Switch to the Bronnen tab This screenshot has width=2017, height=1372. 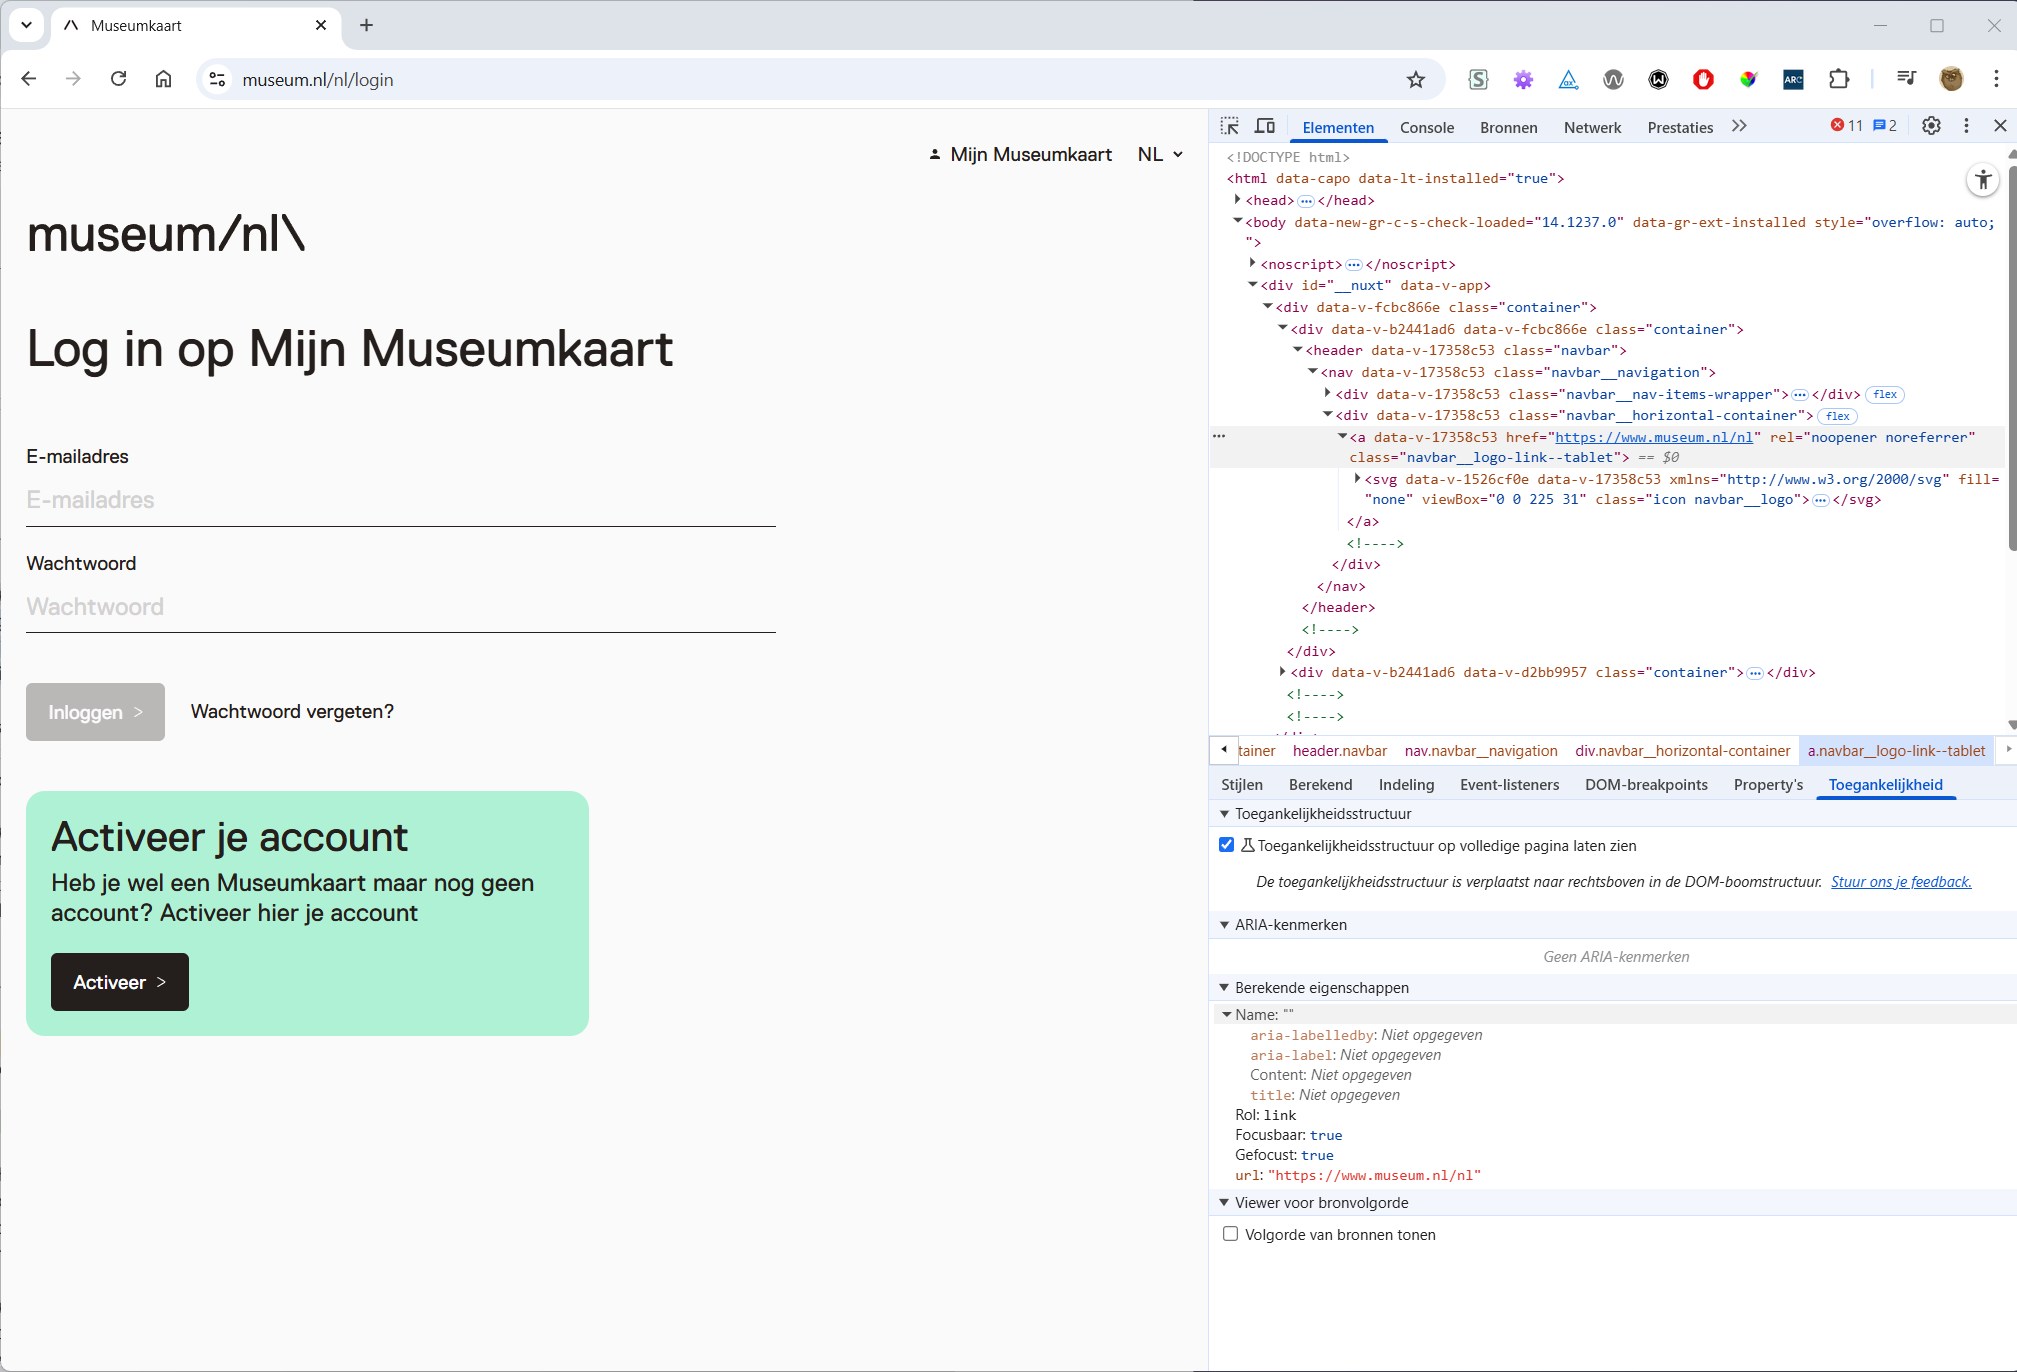tap(1508, 127)
